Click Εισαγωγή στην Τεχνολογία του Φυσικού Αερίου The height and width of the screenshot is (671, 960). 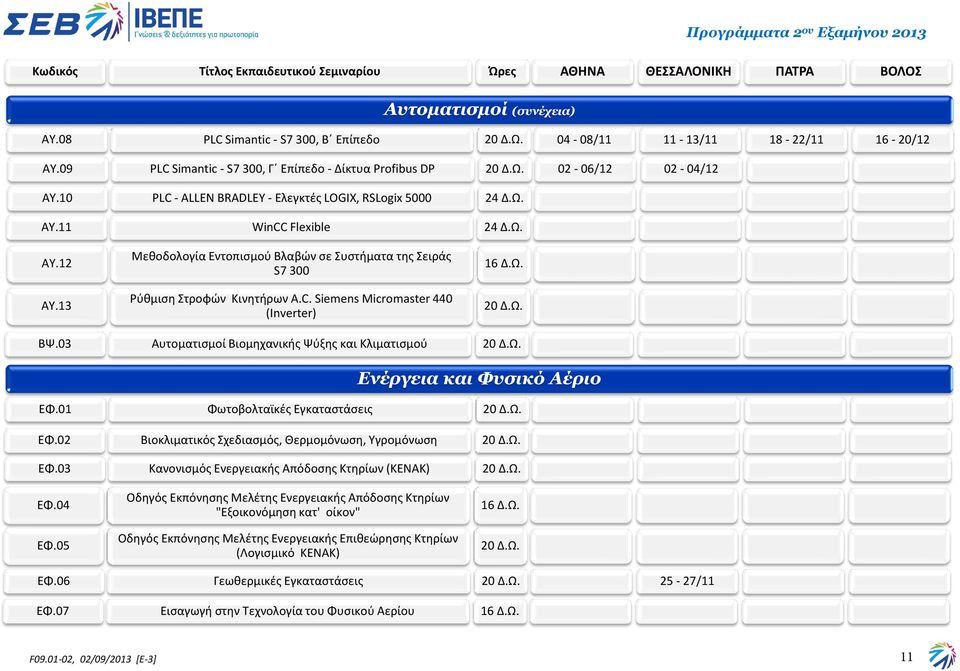pyautogui.click(x=288, y=611)
